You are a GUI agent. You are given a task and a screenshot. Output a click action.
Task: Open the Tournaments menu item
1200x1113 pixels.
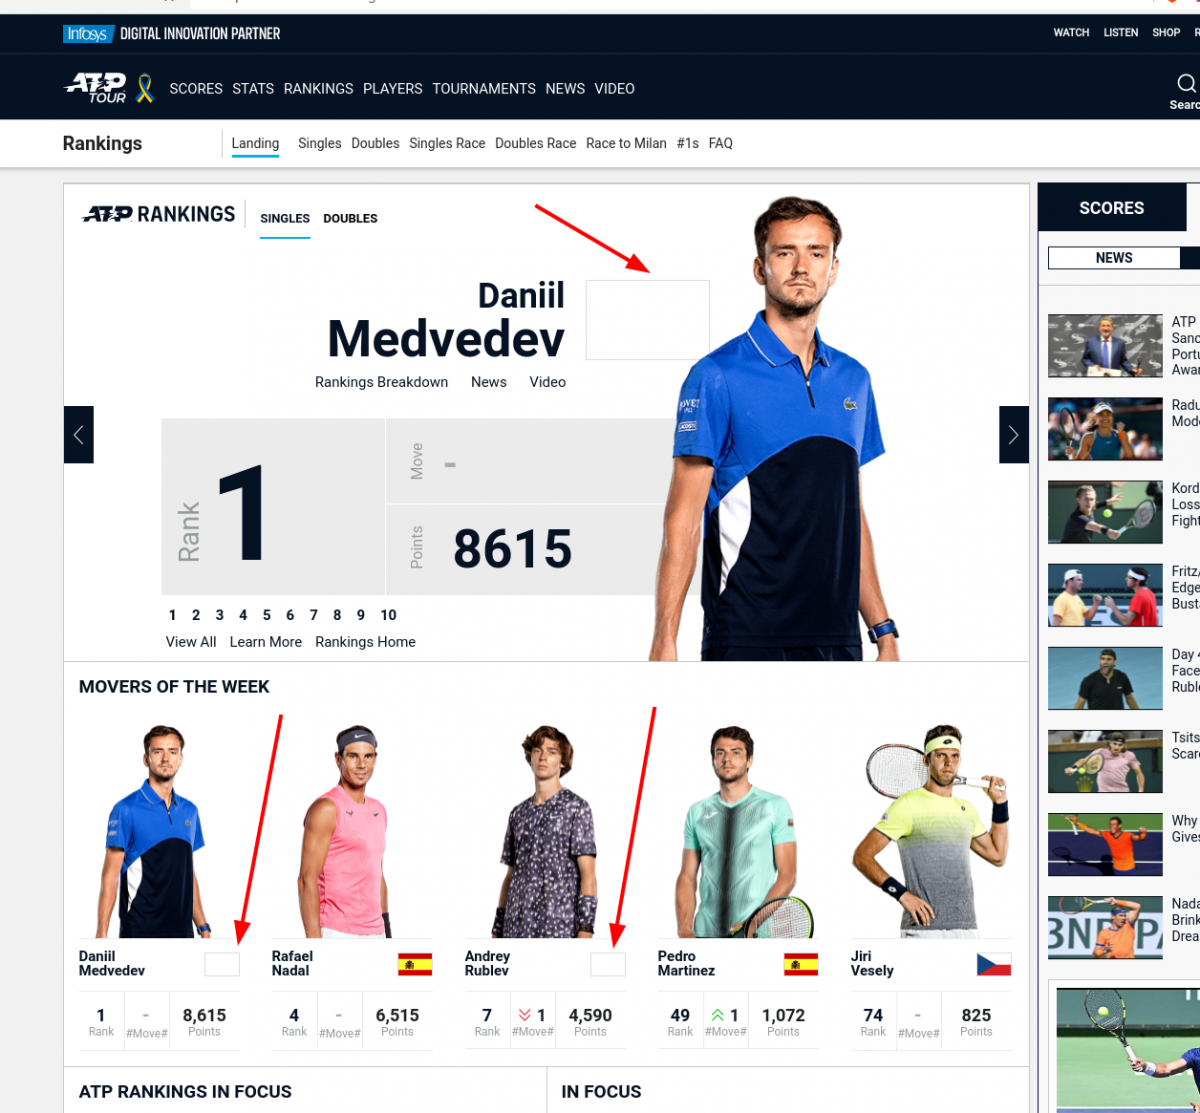[x=484, y=88]
